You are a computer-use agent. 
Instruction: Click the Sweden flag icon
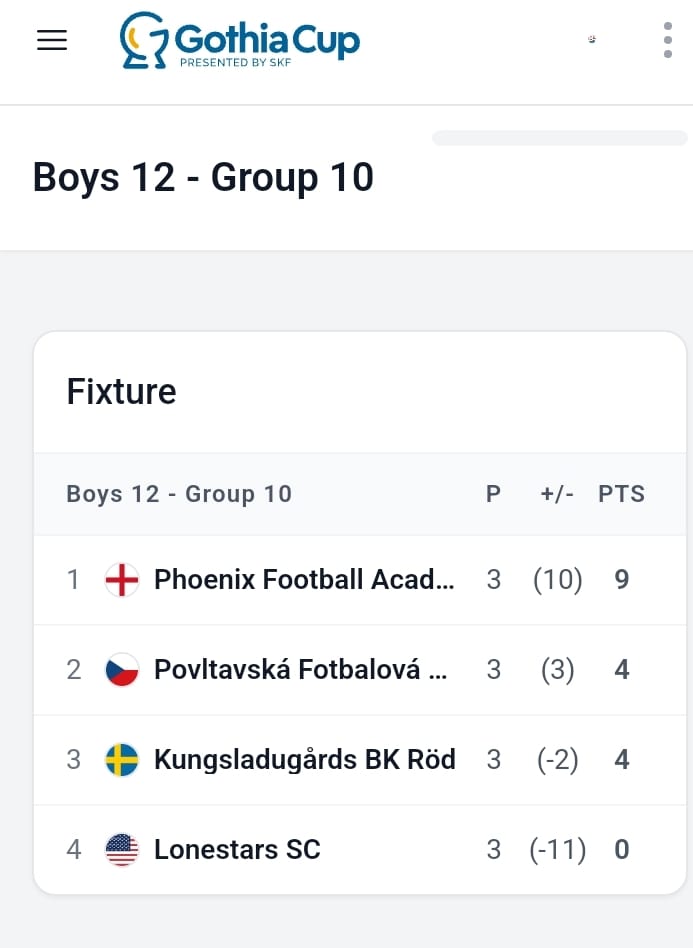coord(122,760)
